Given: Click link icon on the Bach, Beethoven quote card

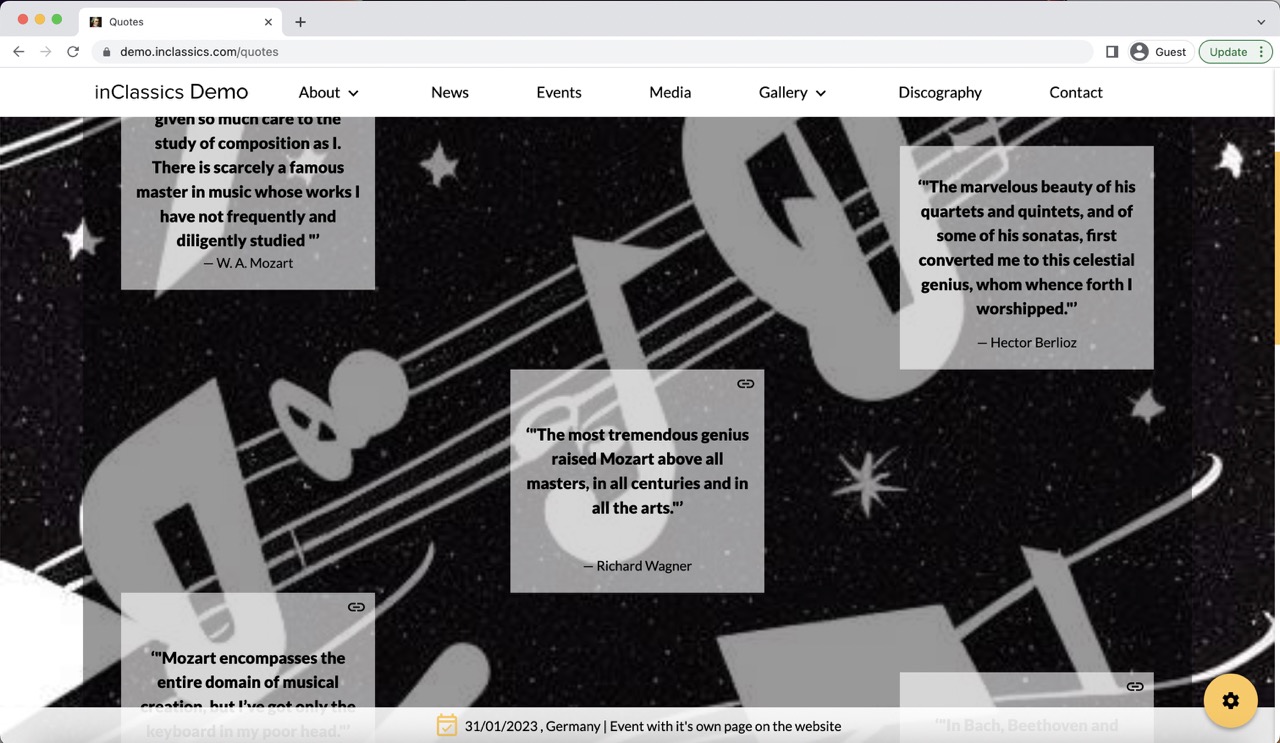Looking at the screenshot, I should [x=1135, y=687].
